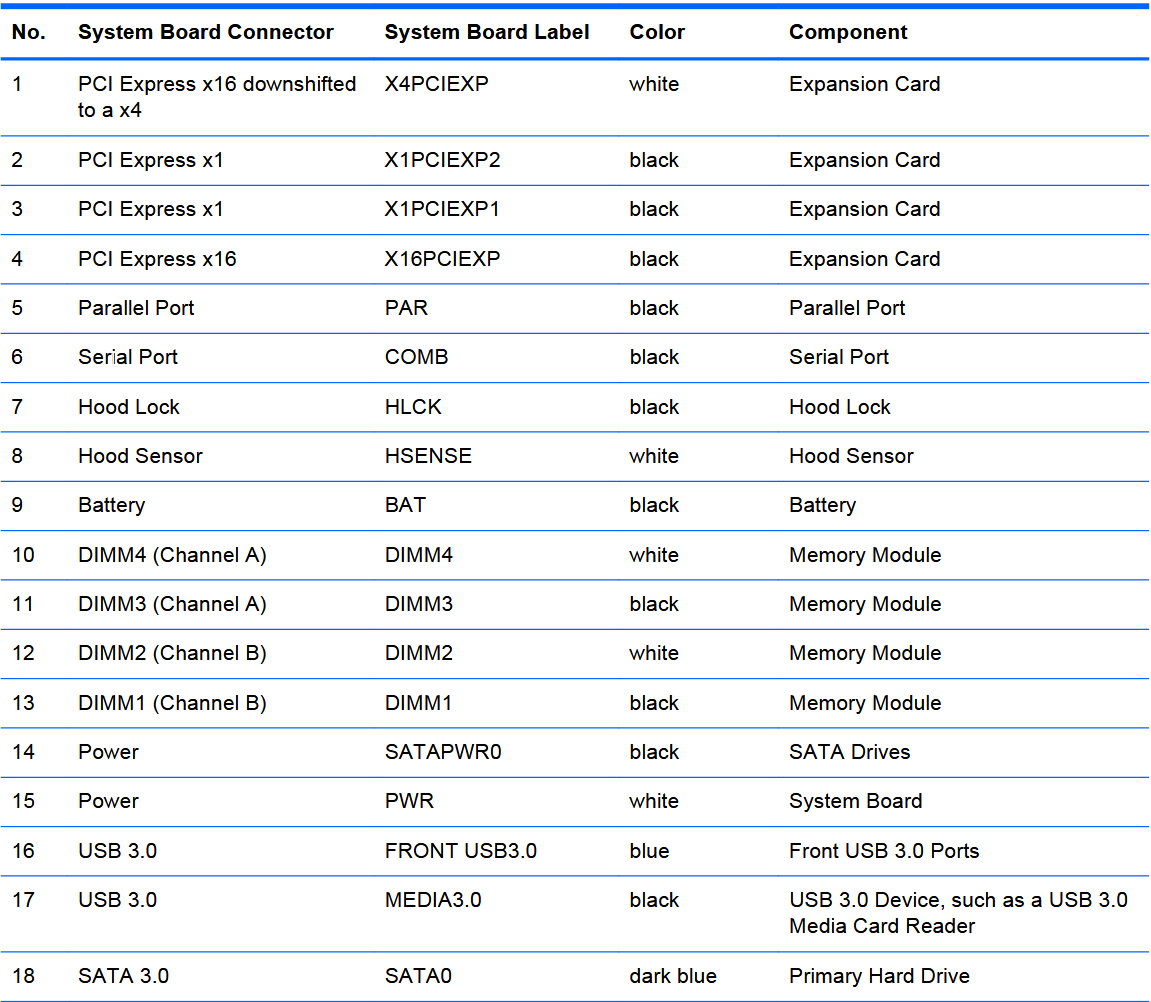1151x1002 pixels.
Task: Click 'Front USB 3.0 Ports' component cell
Action: coord(884,852)
